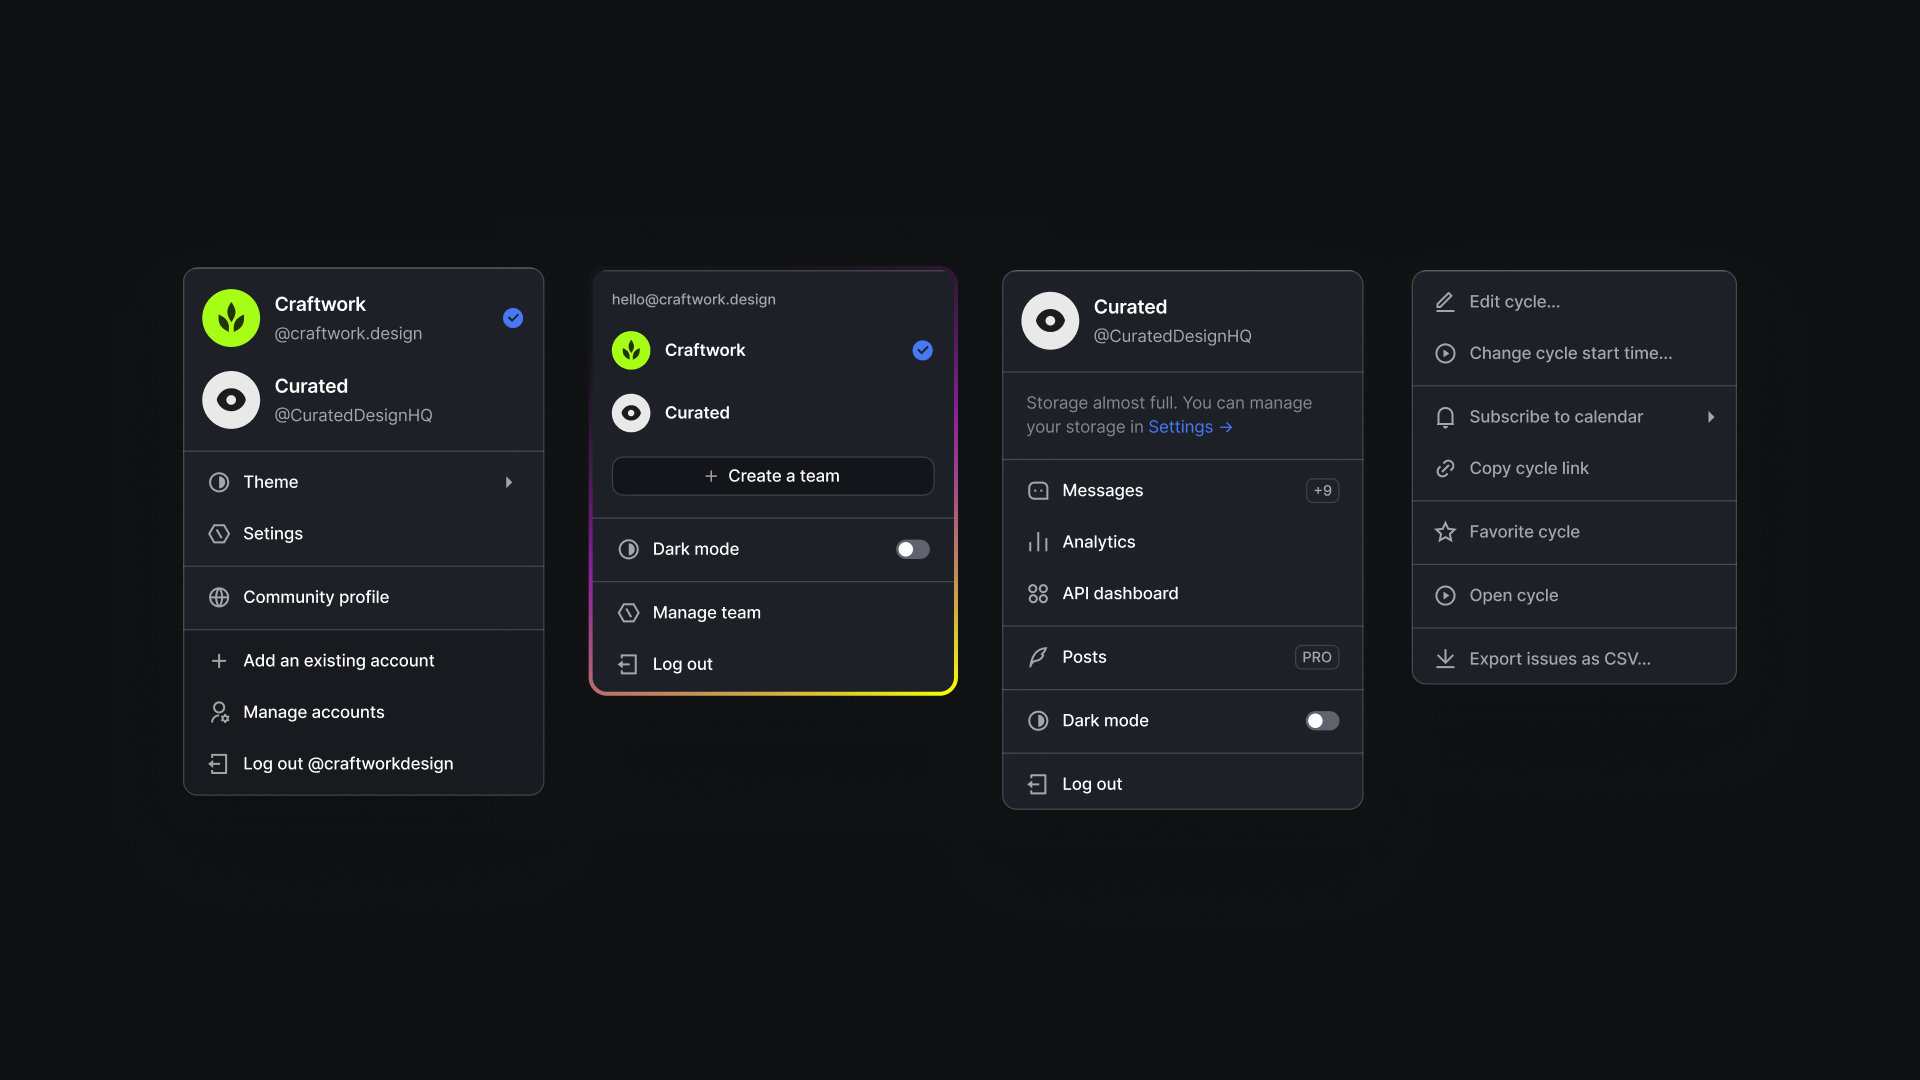This screenshot has width=1920, height=1080.
Task: Click the large Curated eye avatar in third menu
Action: (x=1050, y=321)
